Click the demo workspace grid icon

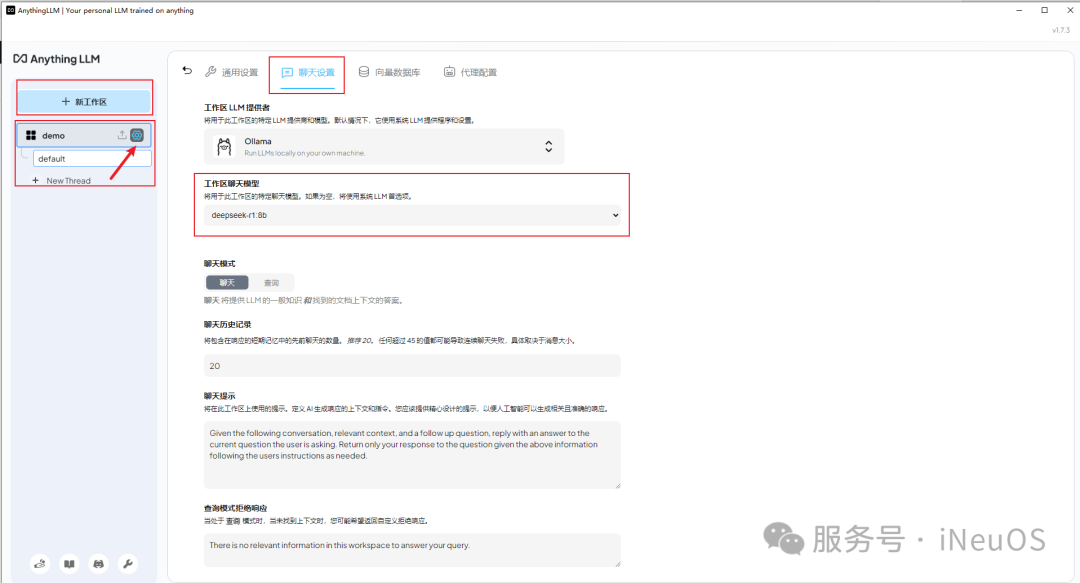[31, 136]
